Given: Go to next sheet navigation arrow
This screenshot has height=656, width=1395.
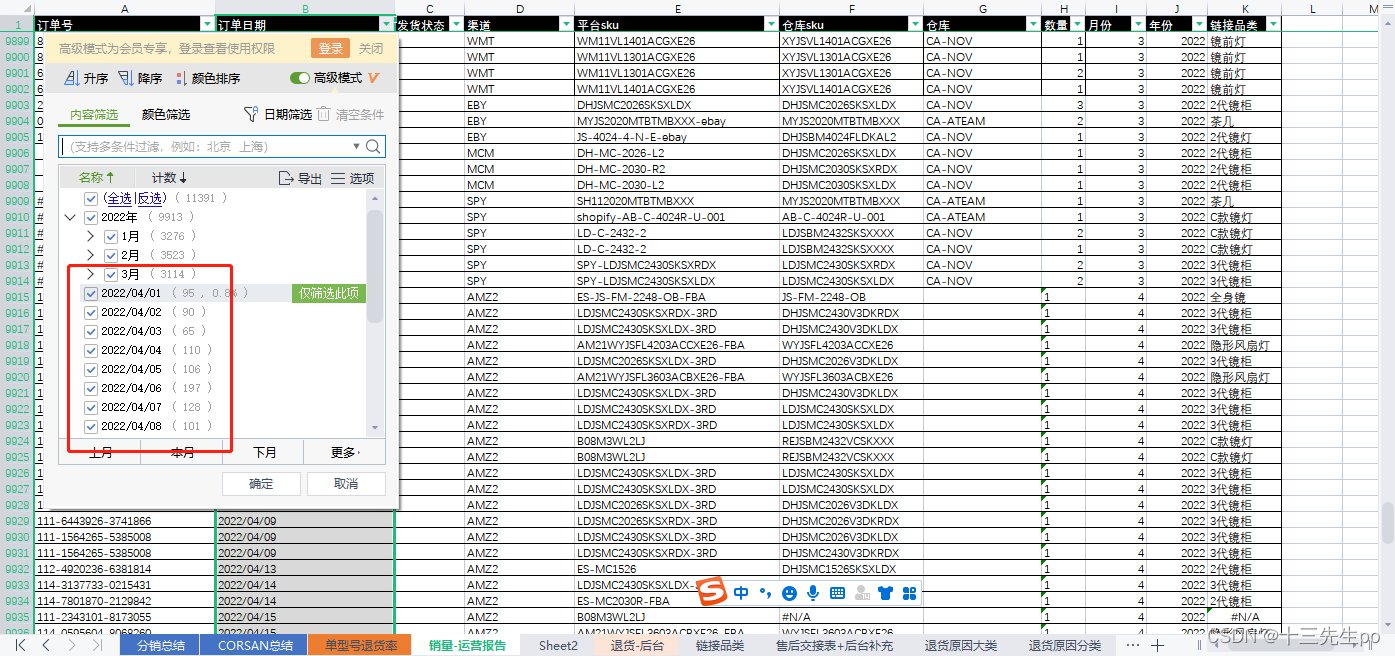Looking at the screenshot, I should [70, 646].
